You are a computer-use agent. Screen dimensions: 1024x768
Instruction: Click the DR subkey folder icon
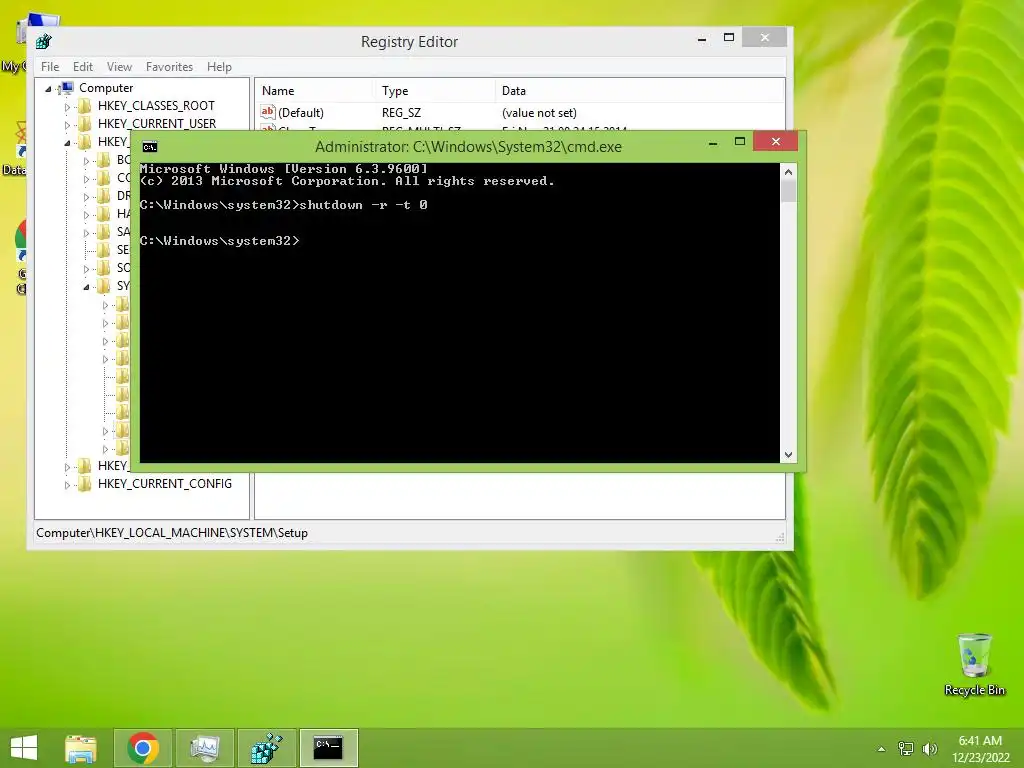pyautogui.click(x=104, y=195)
